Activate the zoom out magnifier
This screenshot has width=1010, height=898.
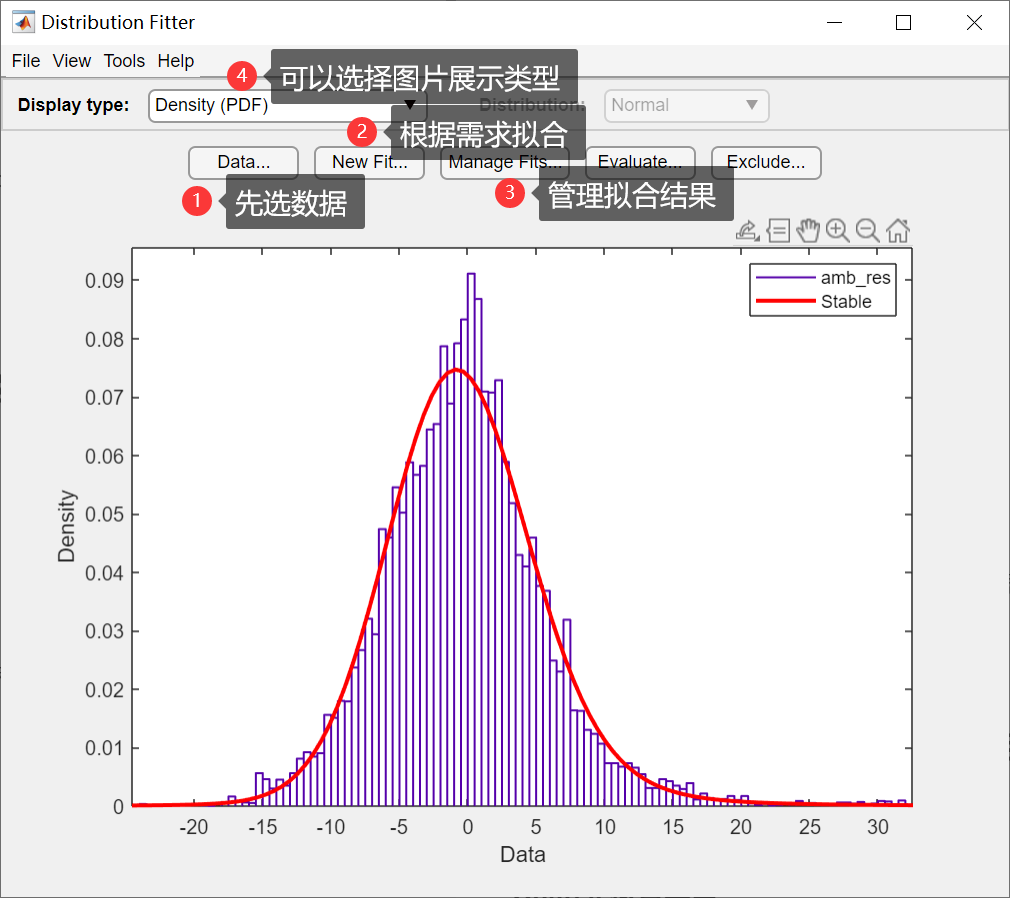coord(868,231)
